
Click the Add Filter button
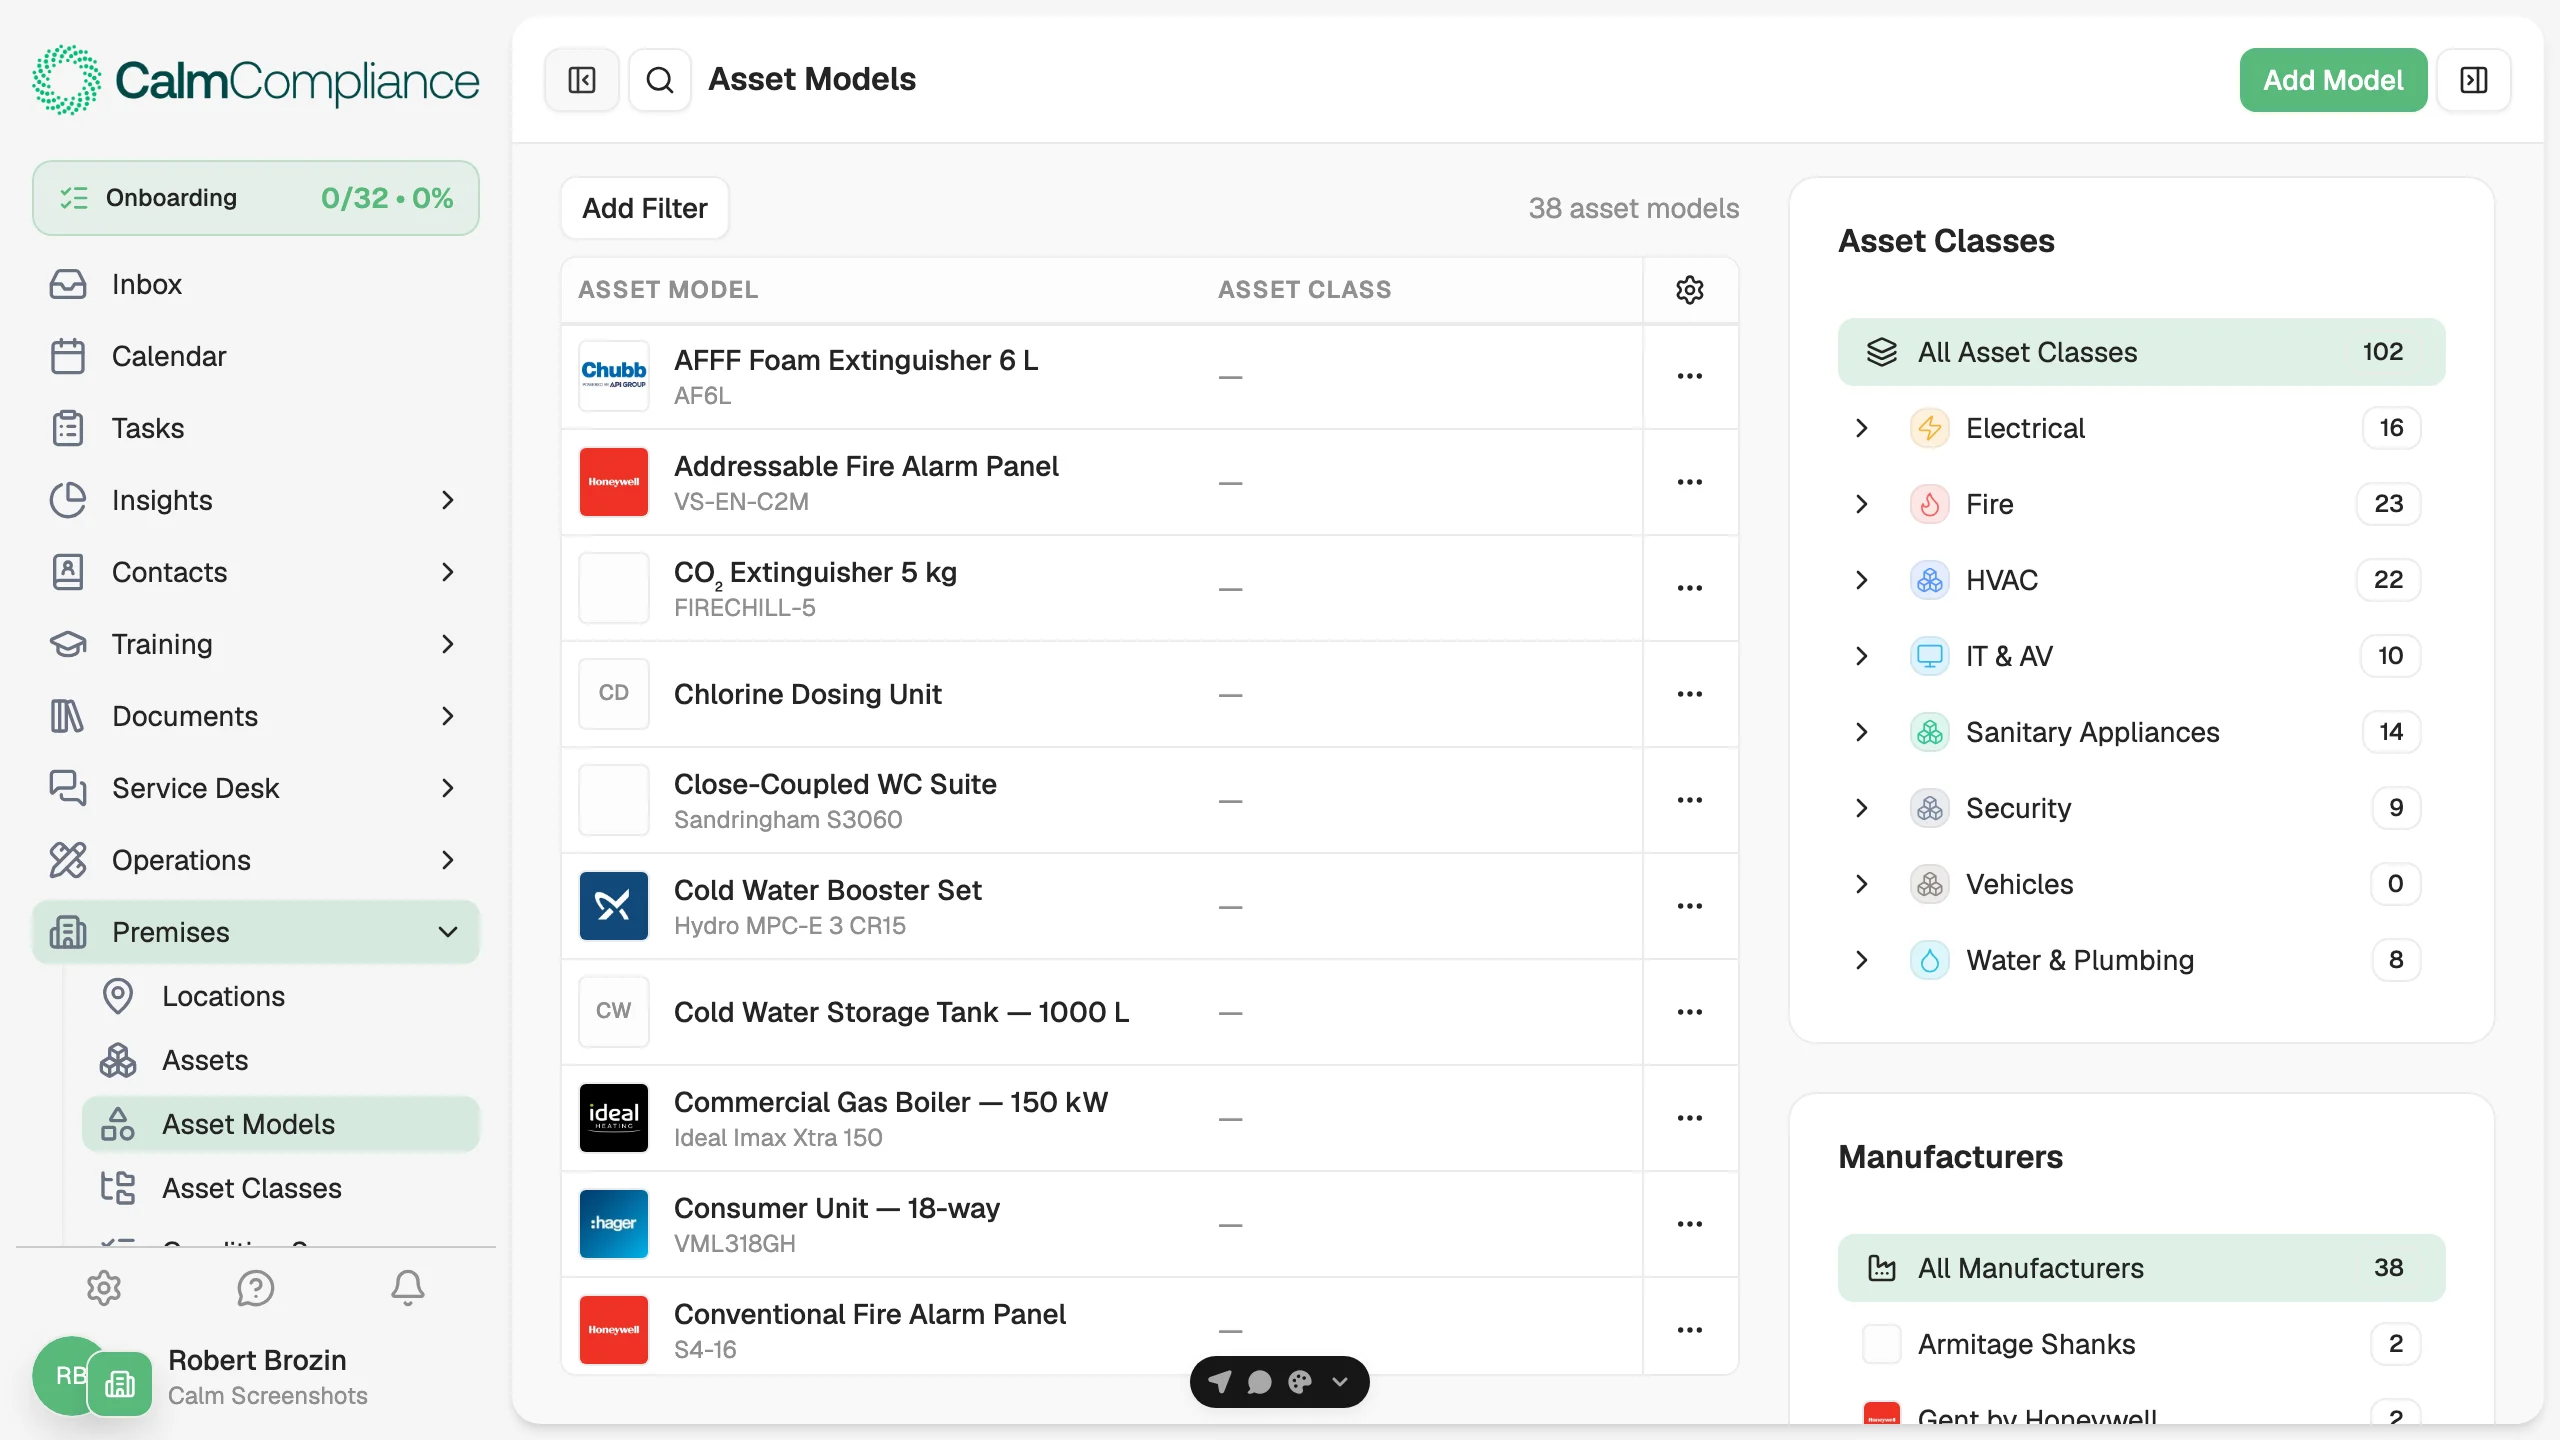point(645,208)
